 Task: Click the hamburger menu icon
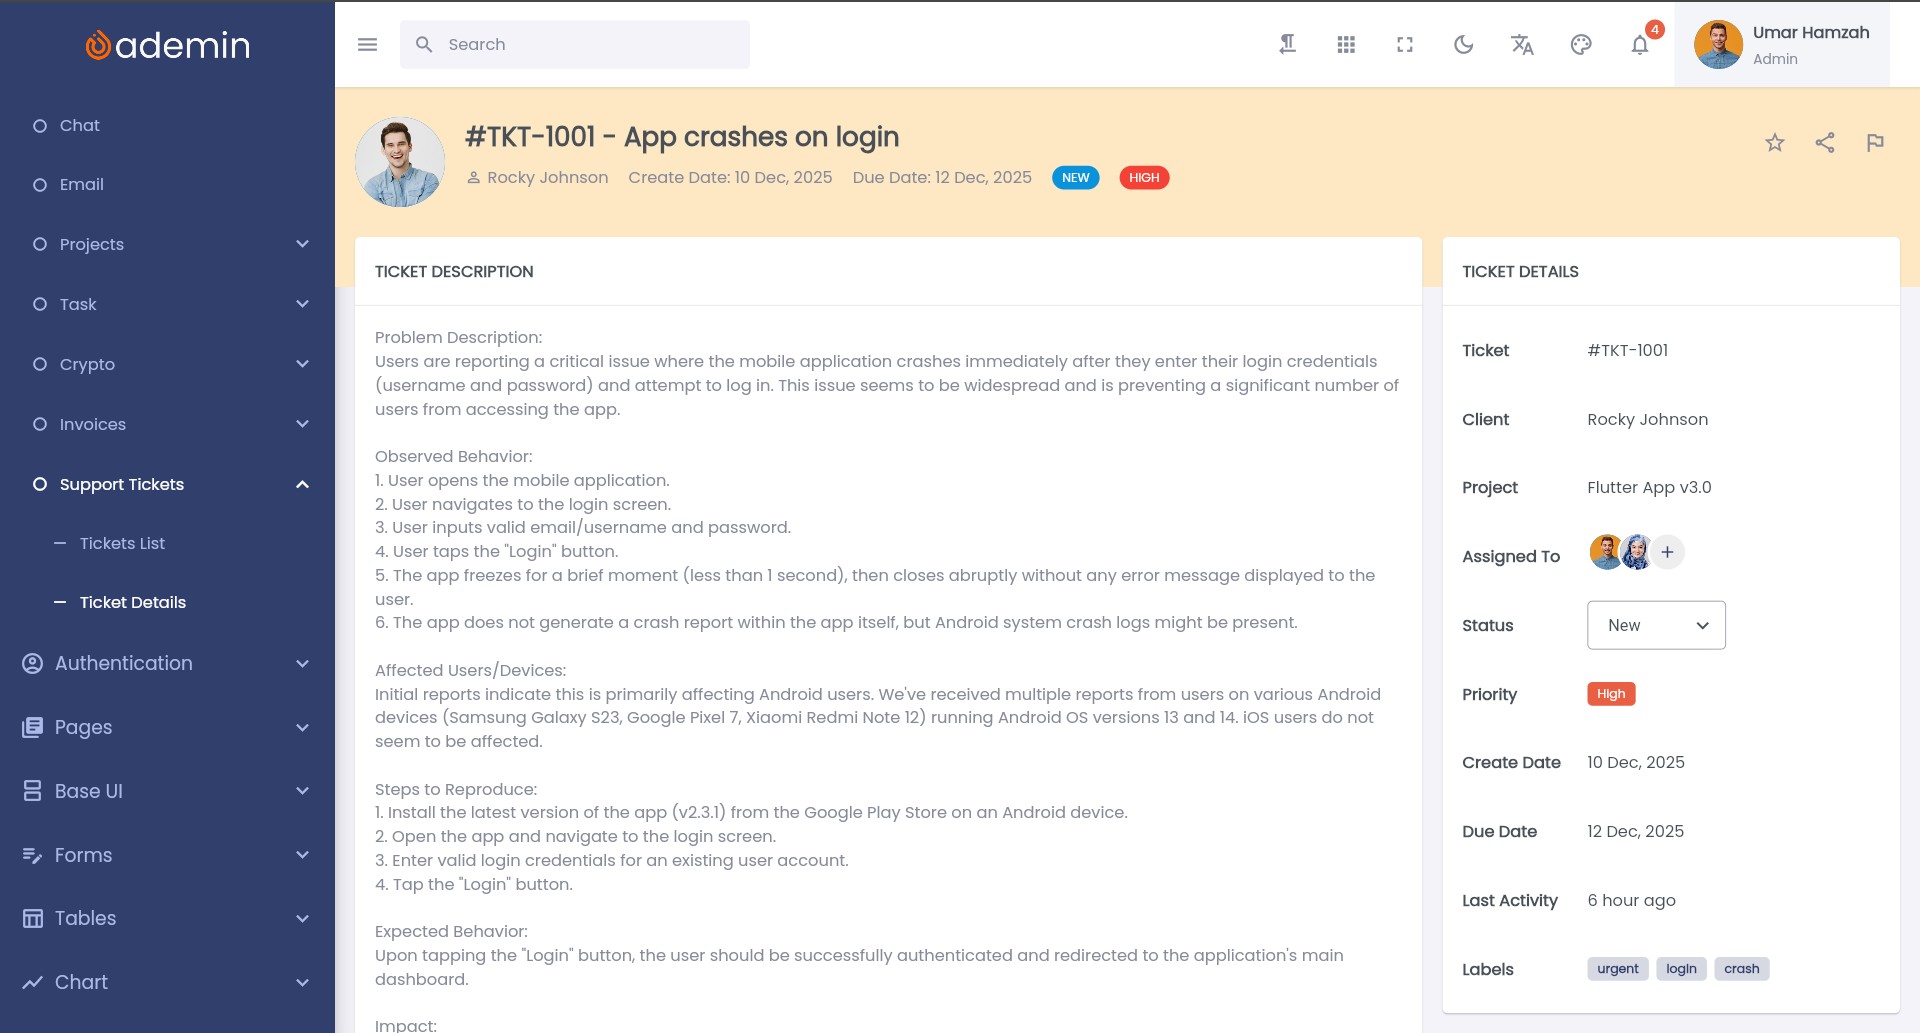(x=367, y=44)
